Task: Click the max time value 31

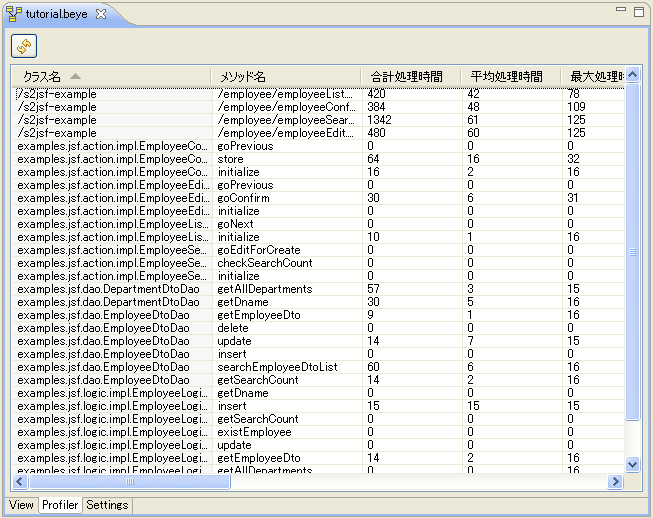Action: tap(573, 198)
